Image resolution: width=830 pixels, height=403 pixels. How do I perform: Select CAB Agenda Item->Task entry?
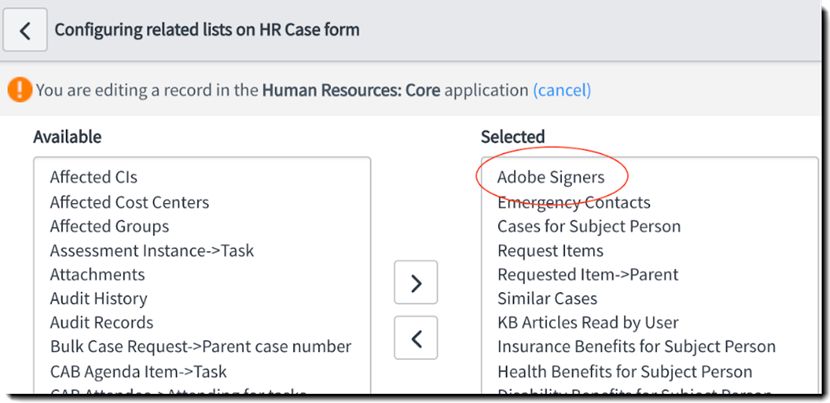coord(138,371)
